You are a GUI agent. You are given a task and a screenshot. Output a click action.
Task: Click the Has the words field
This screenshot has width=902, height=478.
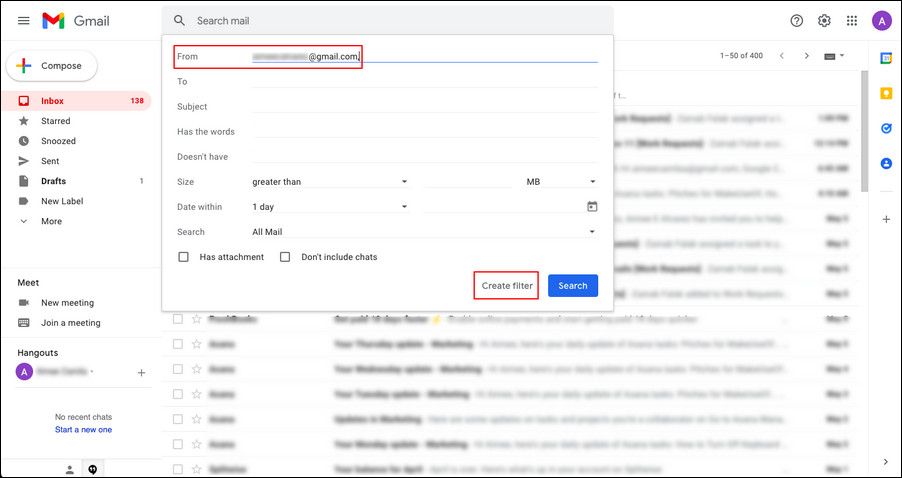pos(425,132)
